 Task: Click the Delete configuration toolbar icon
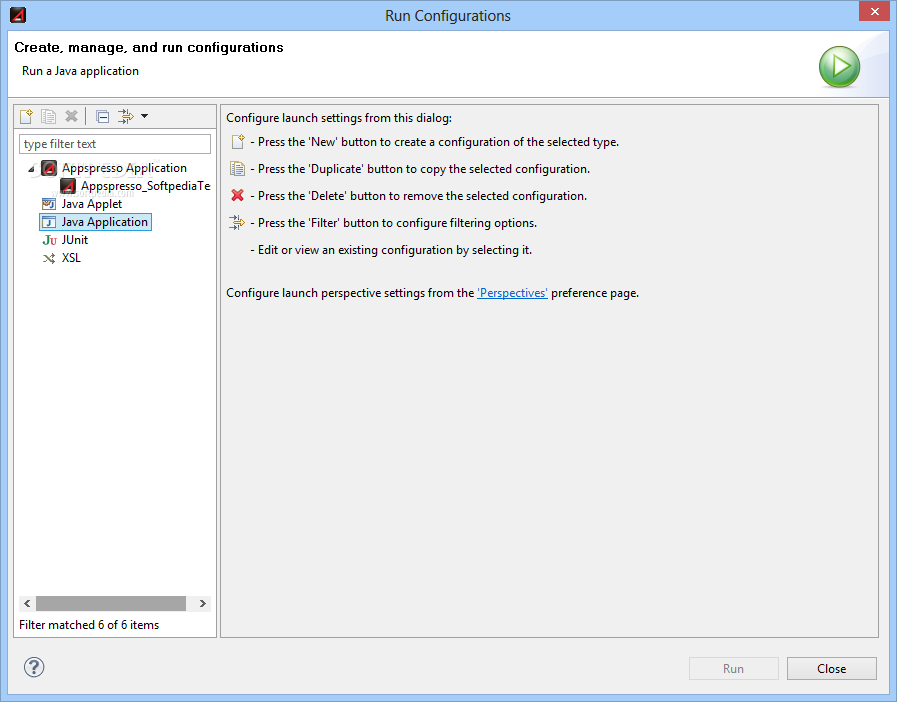coord(71,116)
